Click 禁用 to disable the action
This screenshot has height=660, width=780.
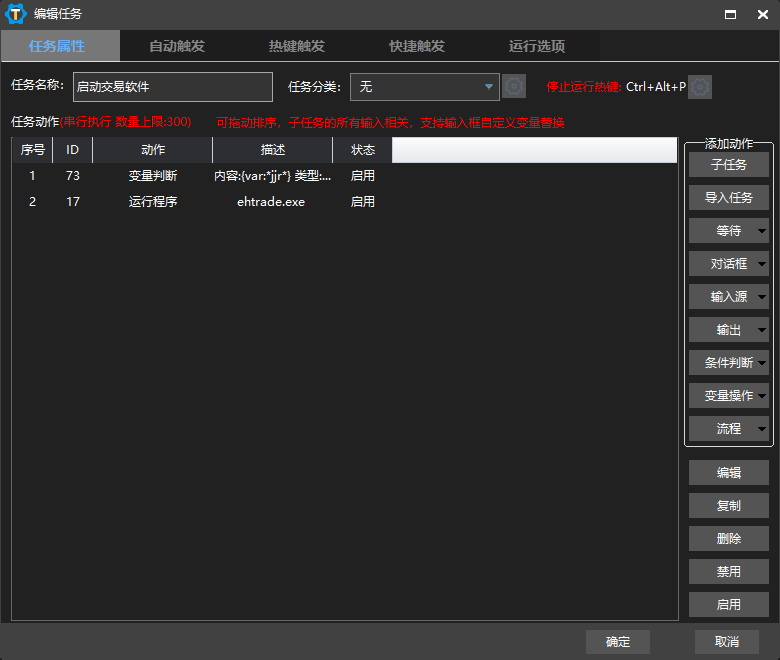click(728, 572)
